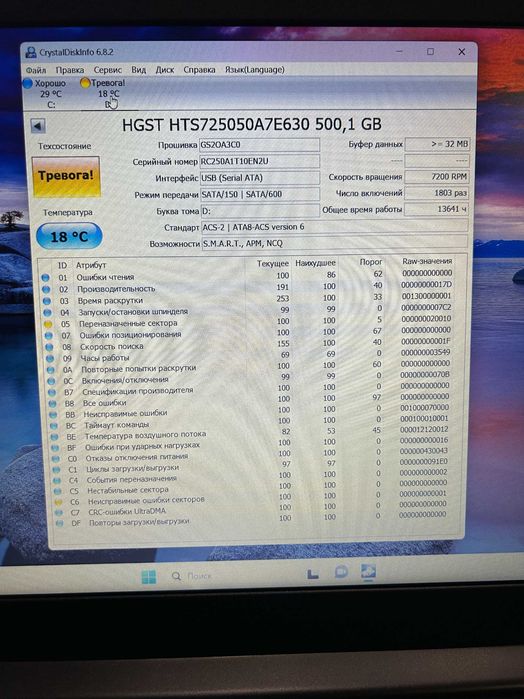Screen dimensions: 524x699
Task: Click status icon for 01 Ошибки чтения
Action: 45,277
